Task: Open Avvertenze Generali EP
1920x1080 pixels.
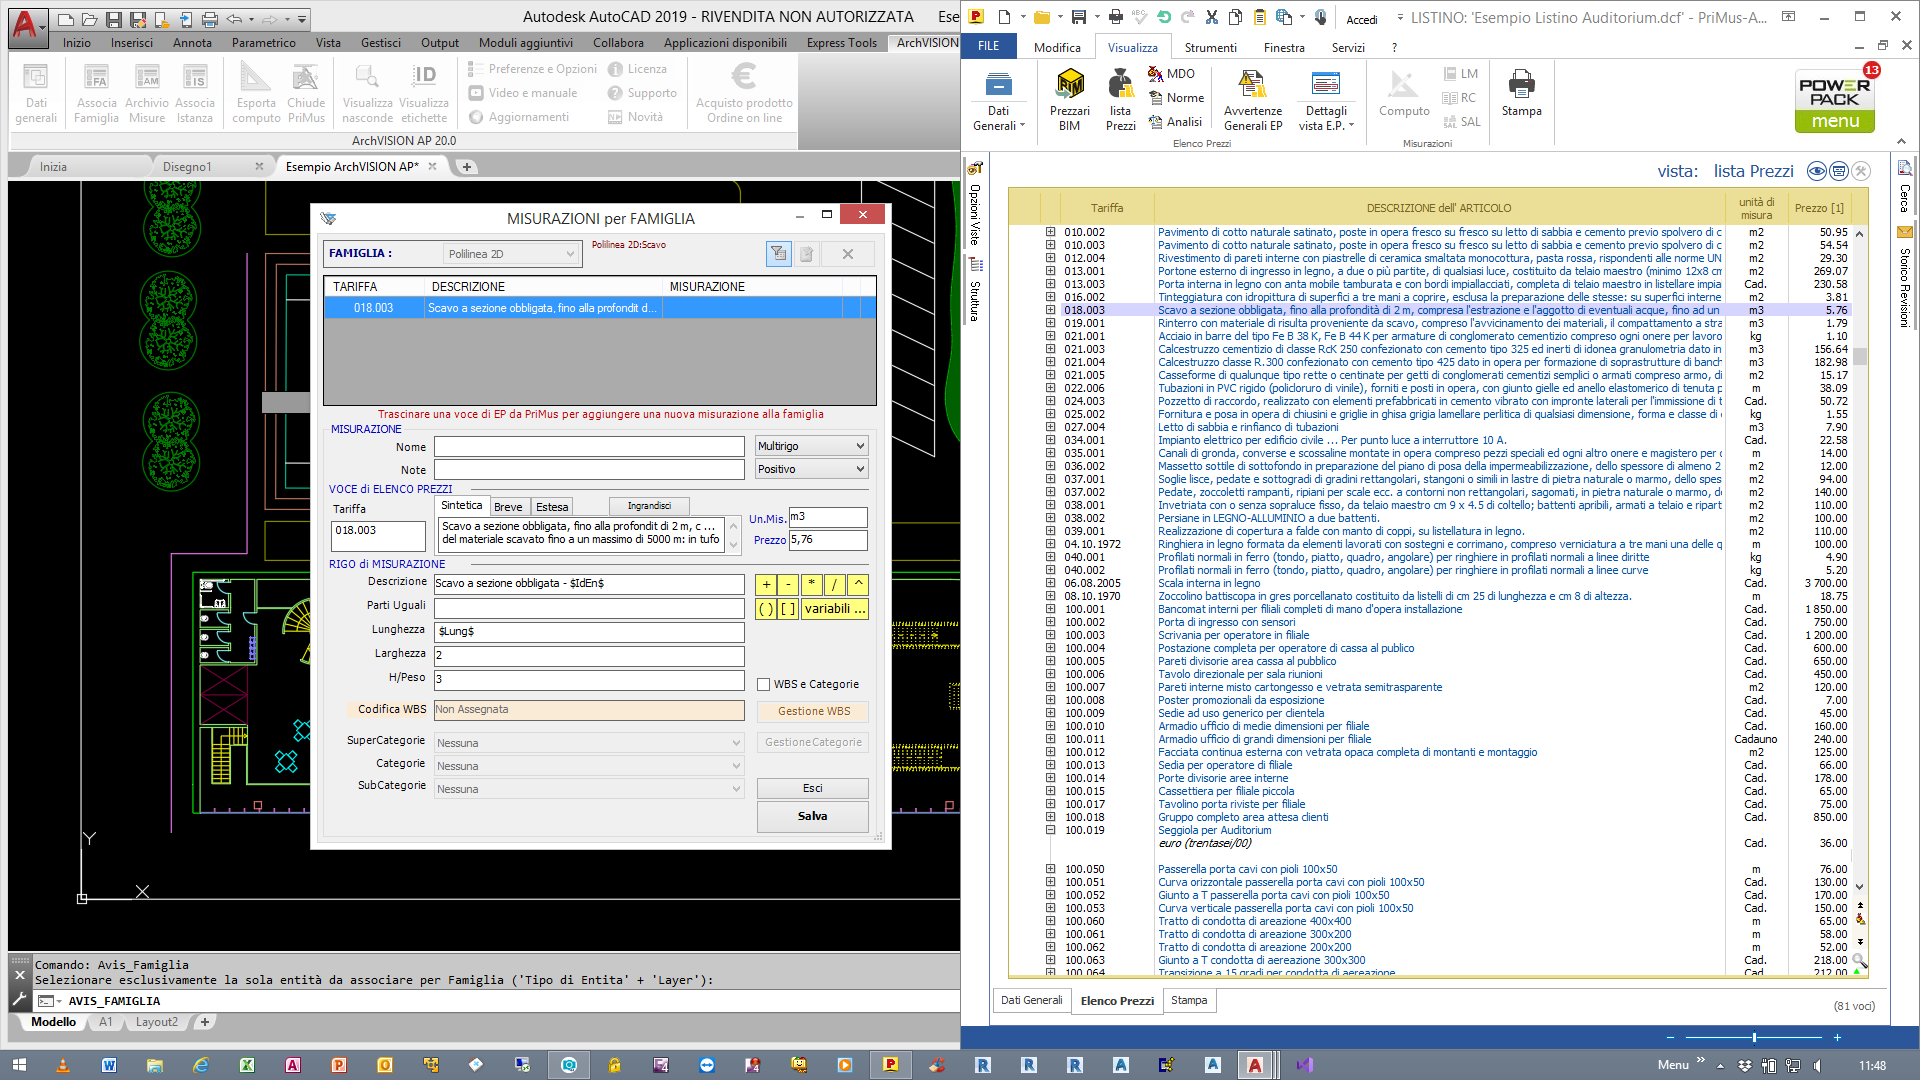Action: coord(1252,99)
